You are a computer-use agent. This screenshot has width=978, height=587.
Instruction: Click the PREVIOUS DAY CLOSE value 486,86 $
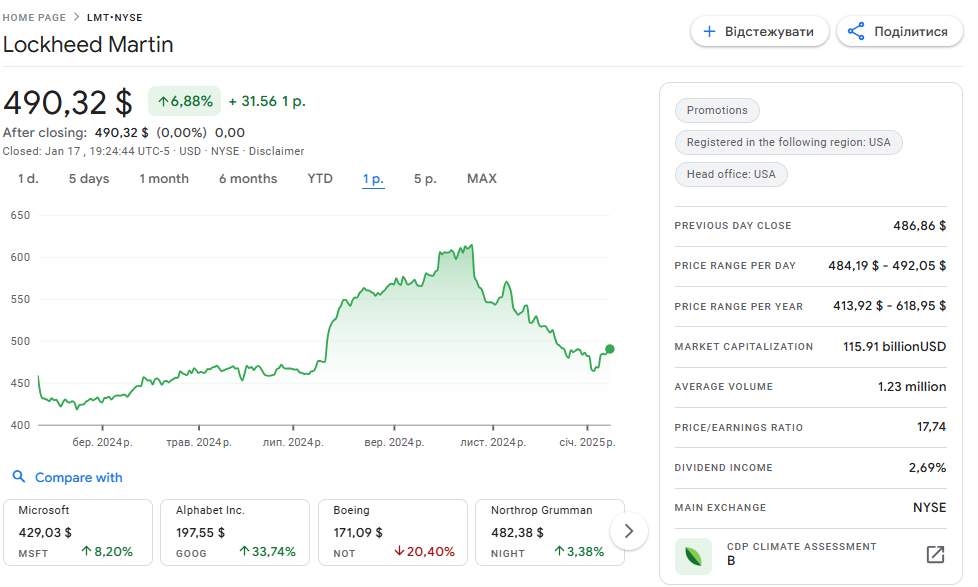[x=919, y=226]
